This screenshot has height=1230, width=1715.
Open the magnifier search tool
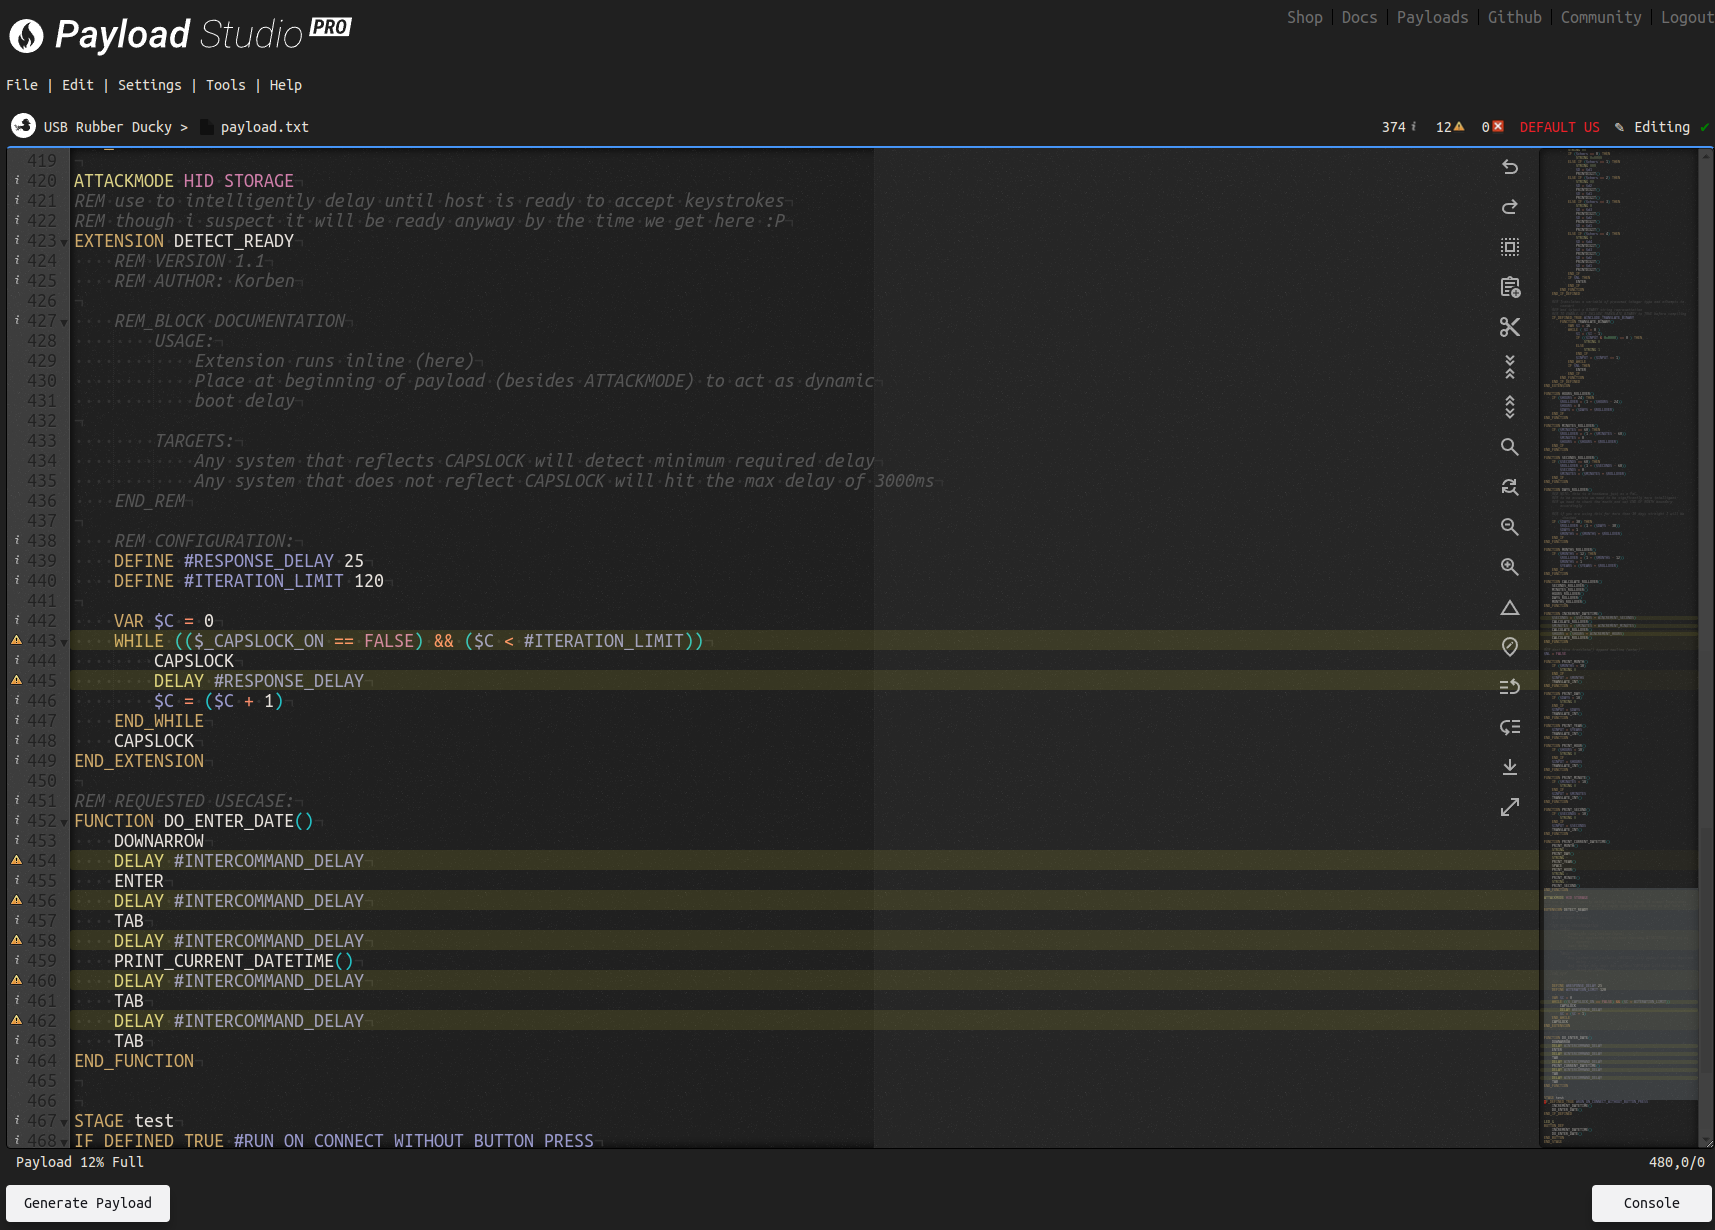pyautogui.click(x=1510, y=447)
